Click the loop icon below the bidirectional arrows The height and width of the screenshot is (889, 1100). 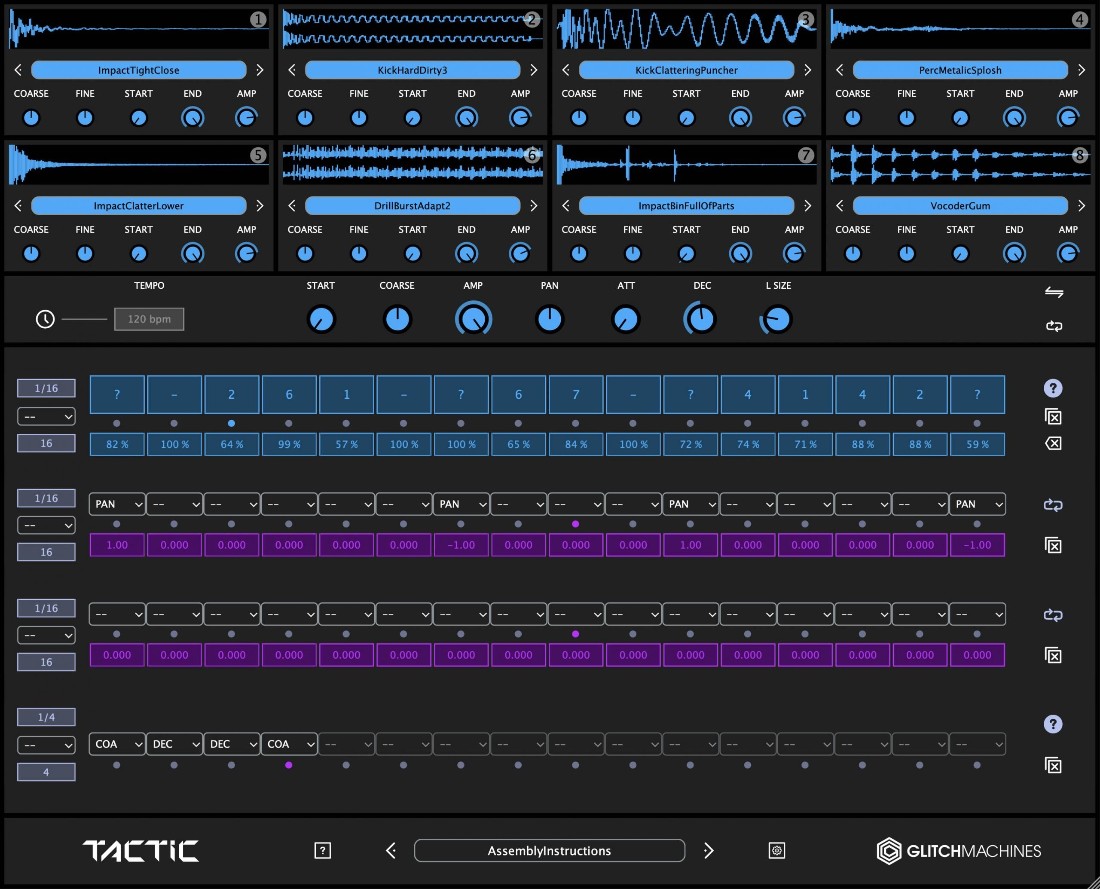pyautogui.click(x=1054, y=326)
